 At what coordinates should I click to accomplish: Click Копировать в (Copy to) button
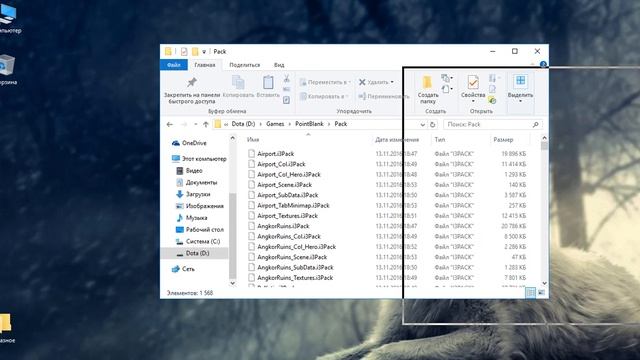click(324, 96)
